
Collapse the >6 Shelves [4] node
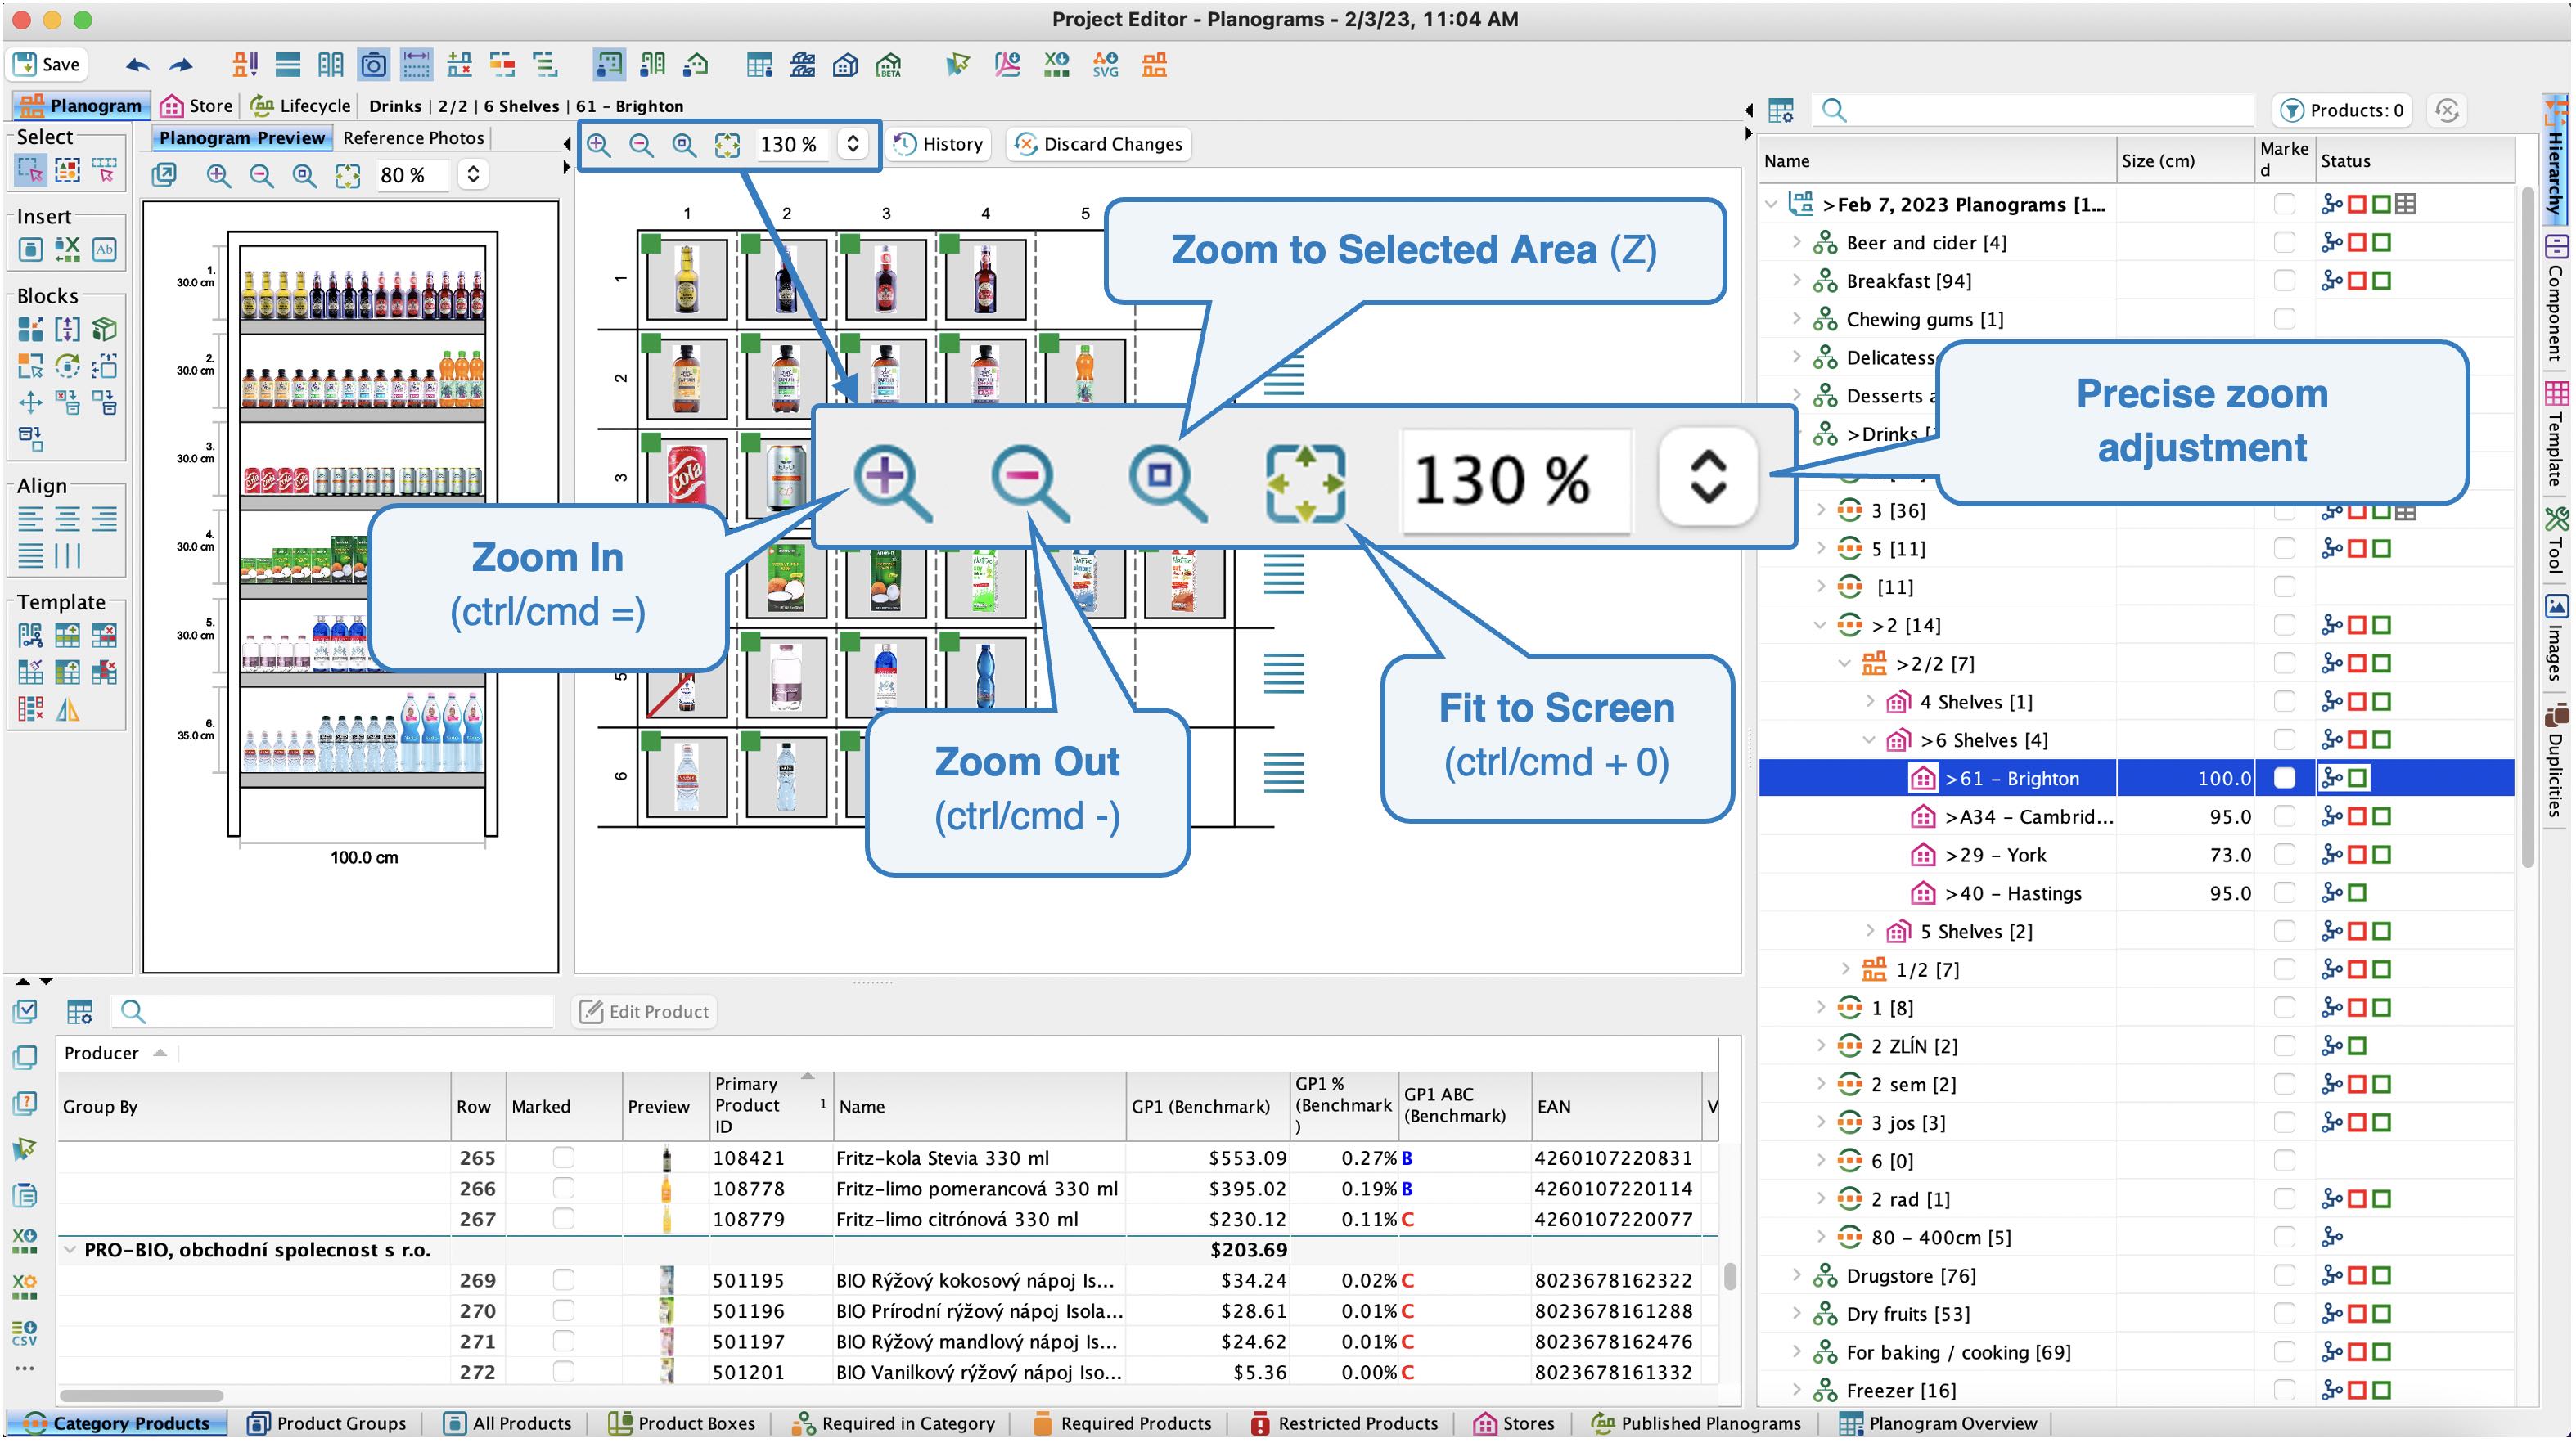pos(1869,740)
